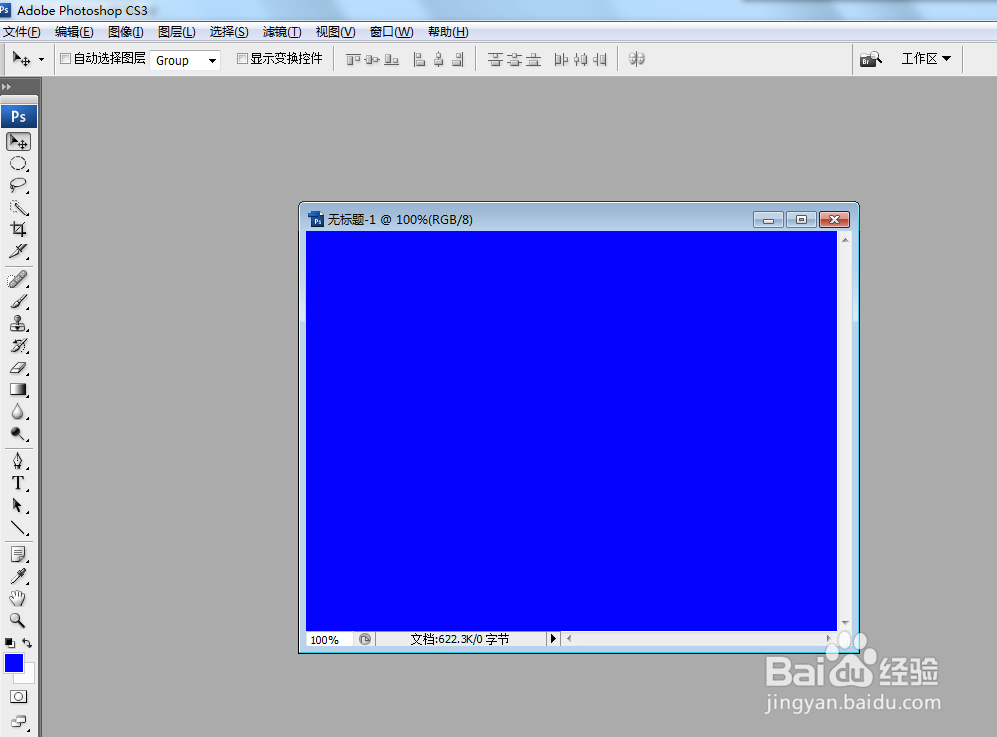Click the Auto-Align Layers icon
This screenshot has width=997, height=737.
point(636,59)
